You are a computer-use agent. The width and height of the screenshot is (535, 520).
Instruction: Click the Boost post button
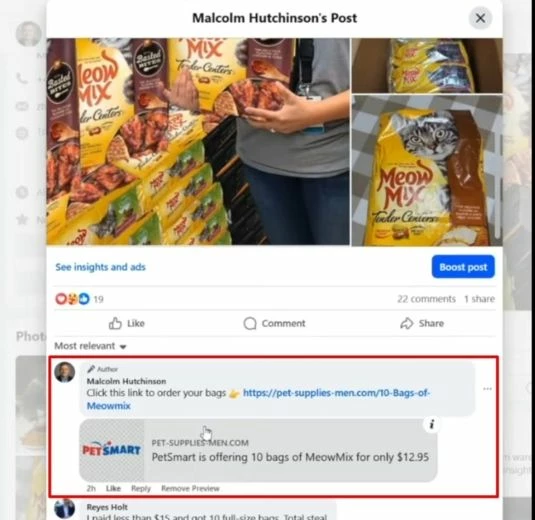(x=463, y=267)
